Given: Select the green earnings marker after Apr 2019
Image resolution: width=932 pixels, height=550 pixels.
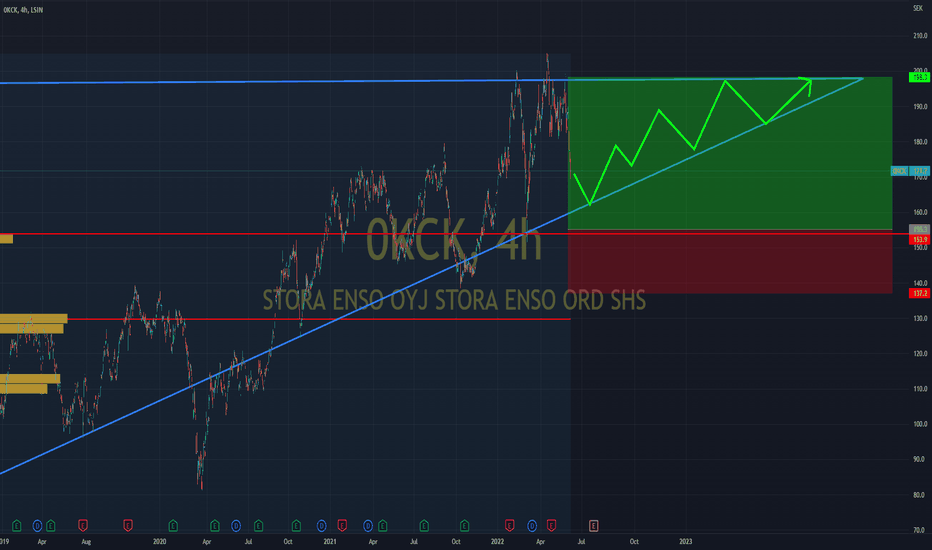Looking at the screenshot, I should tap(51, 526).
